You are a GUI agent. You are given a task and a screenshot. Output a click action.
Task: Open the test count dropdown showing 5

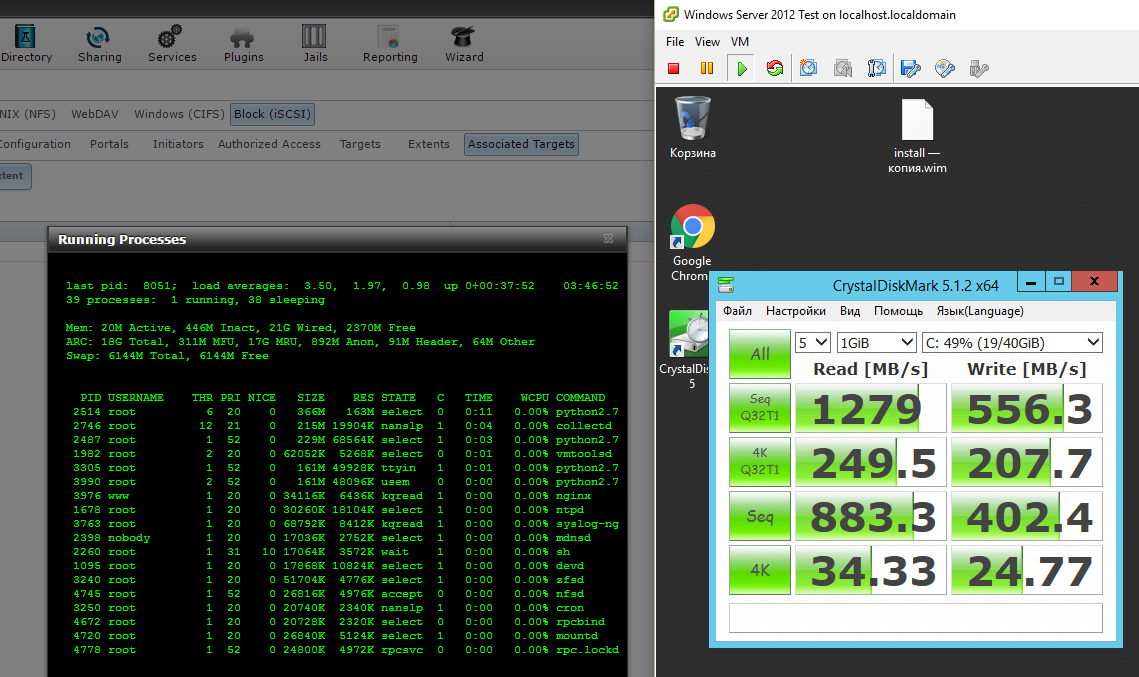pyautogui.click(x=813, y=343)
